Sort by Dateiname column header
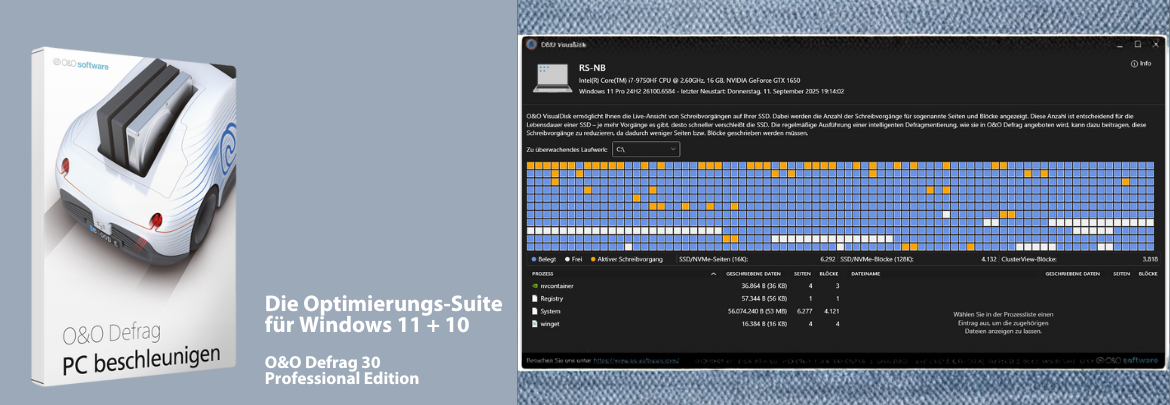The width and height of the screenshot is (1170, 405). coord(866,273)
